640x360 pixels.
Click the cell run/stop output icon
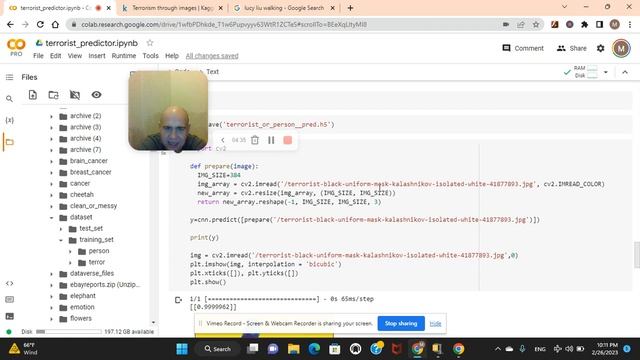click(x=178, y=300)
